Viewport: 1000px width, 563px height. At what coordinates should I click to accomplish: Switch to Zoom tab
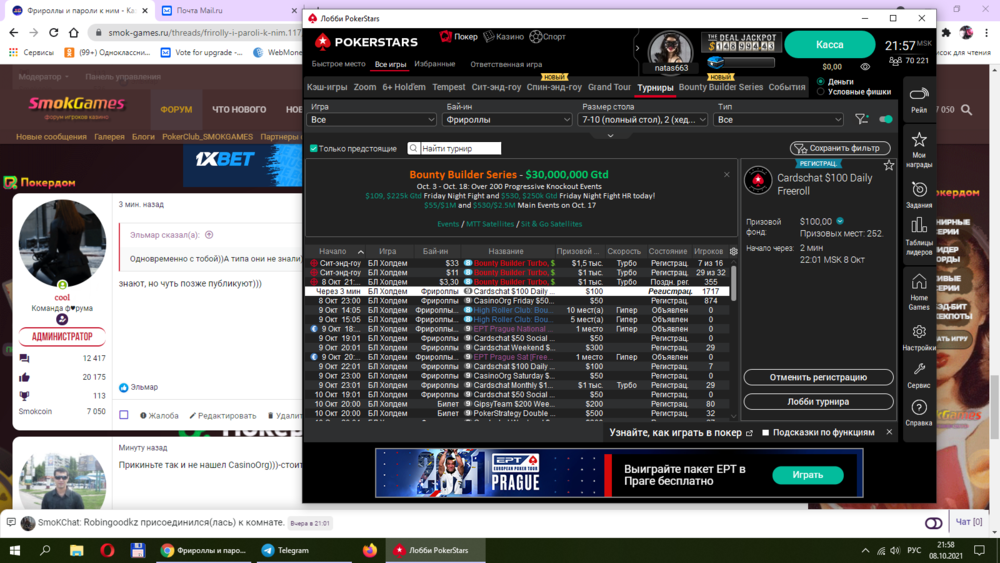(x=365, y=87)
